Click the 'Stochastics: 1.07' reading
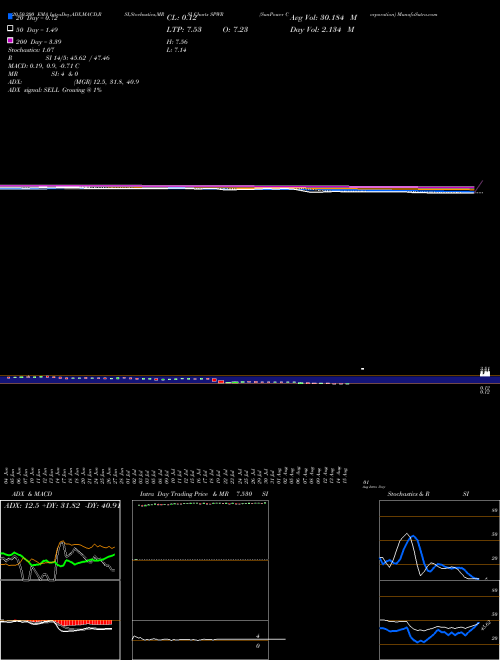Image resolution: width=500 pixels, height=660 pixels. coord(31,50)
